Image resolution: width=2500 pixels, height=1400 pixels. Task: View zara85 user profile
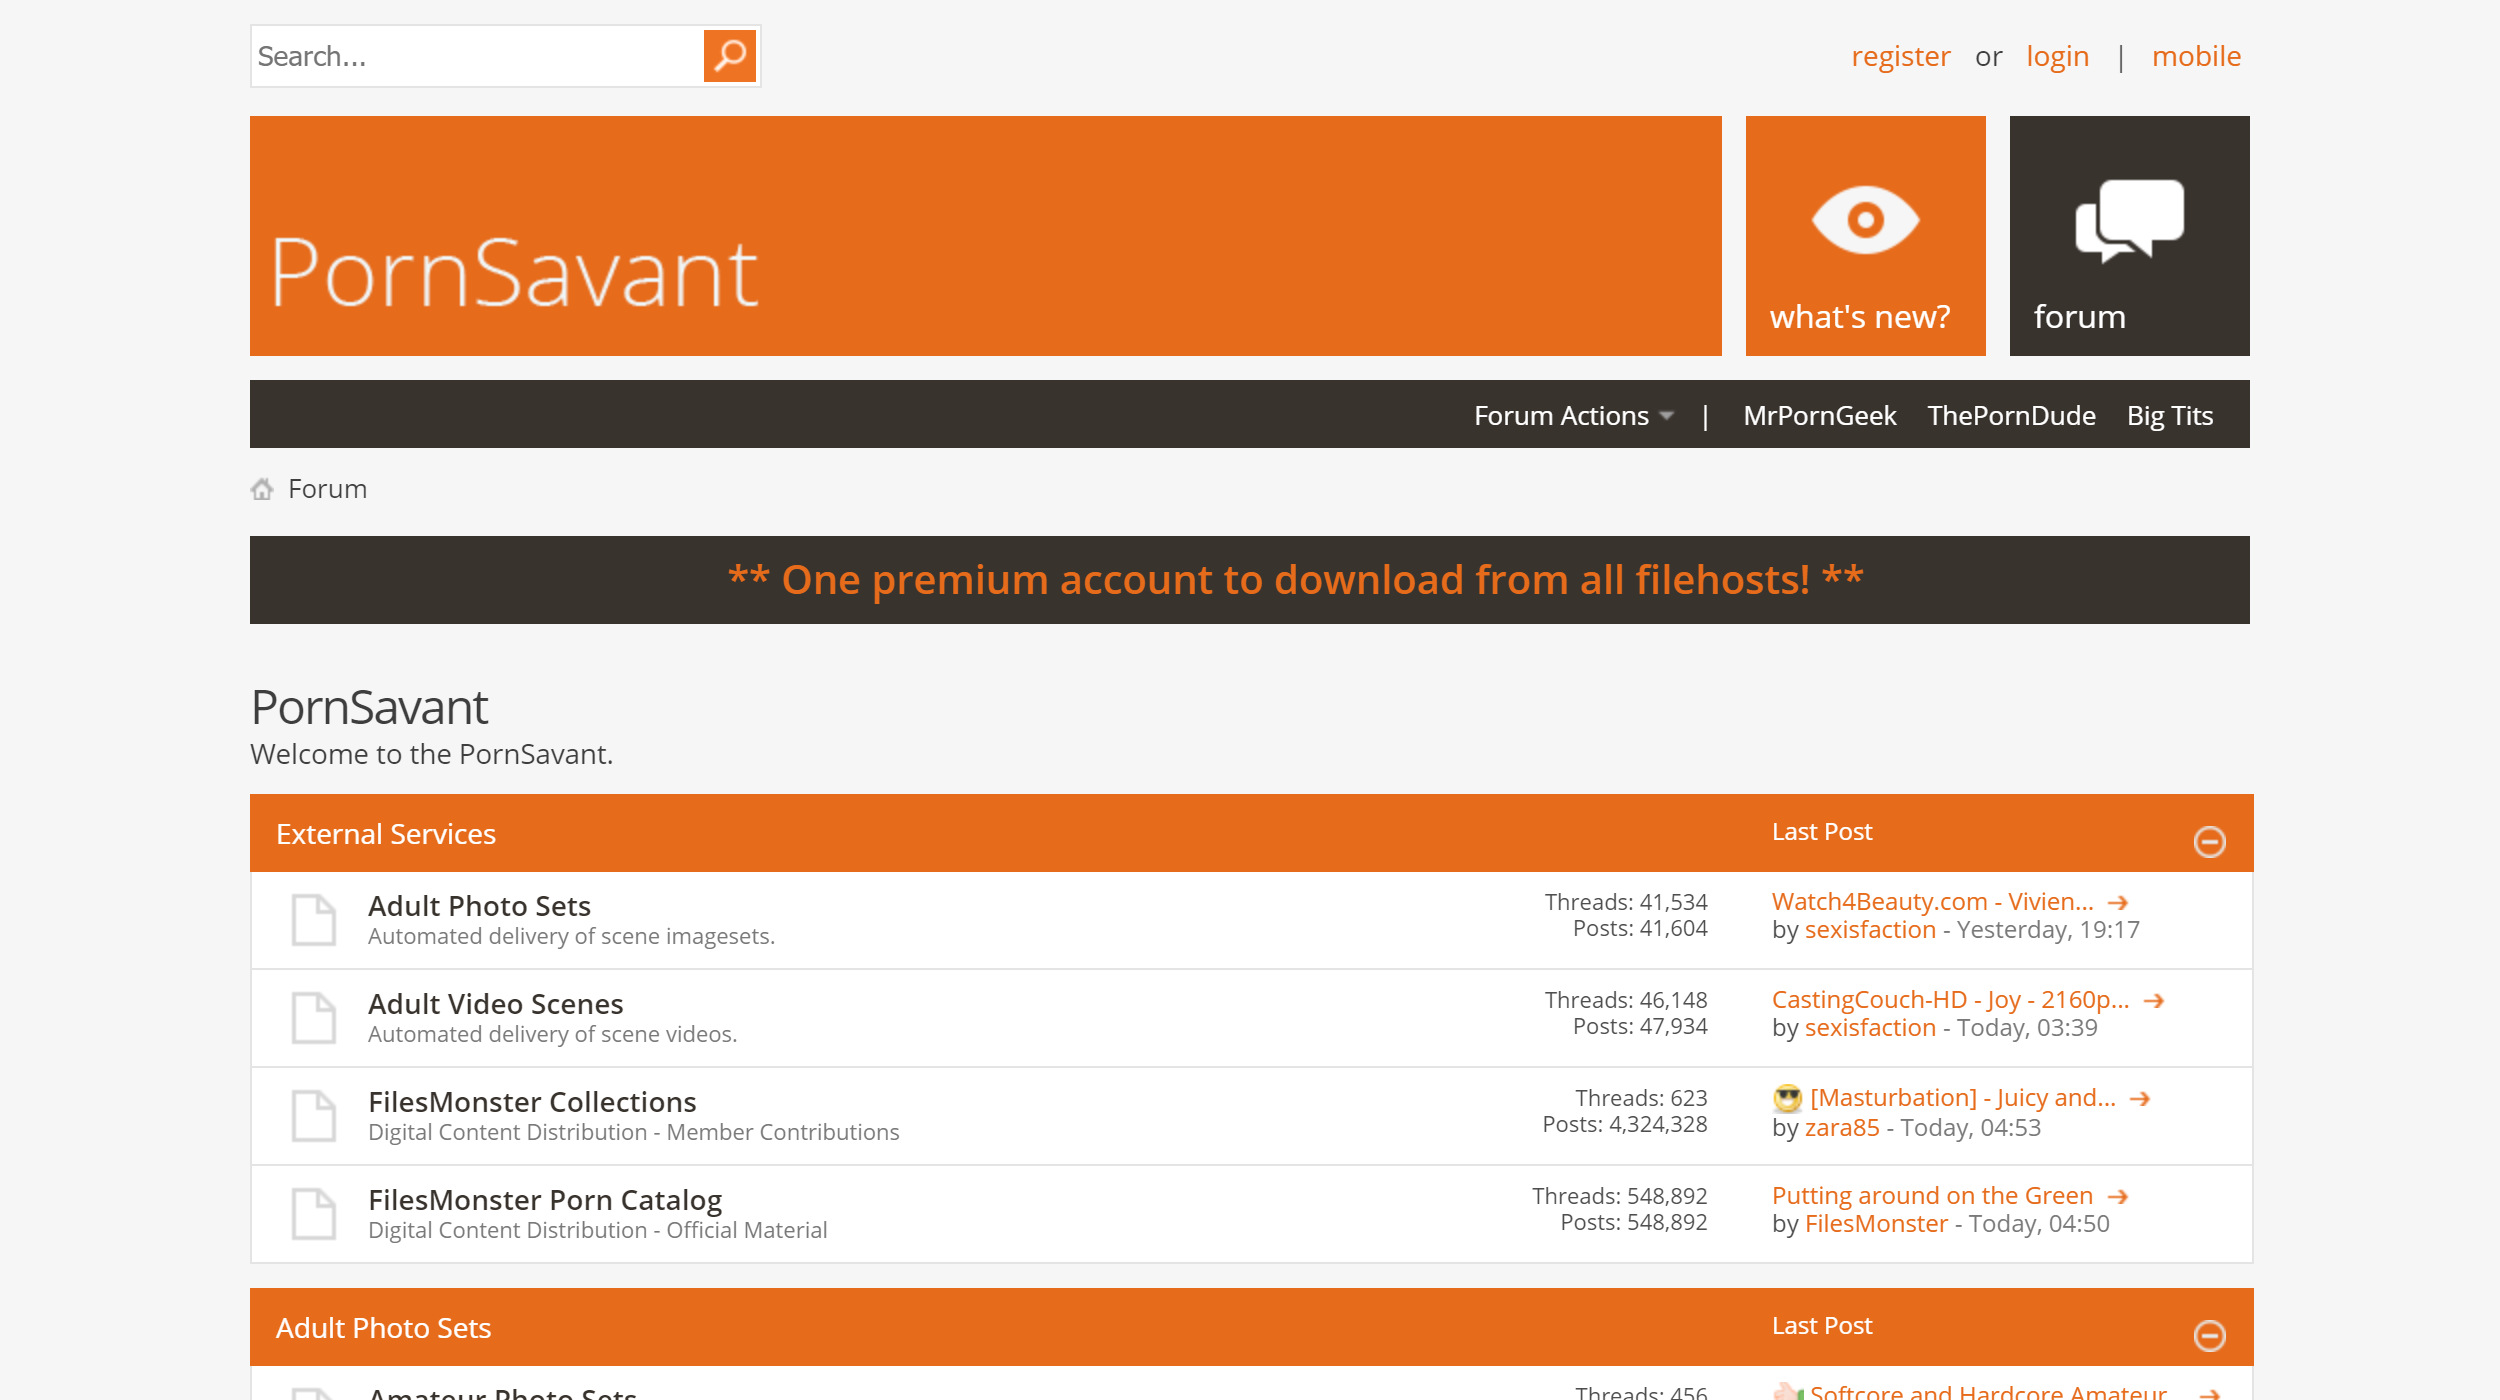1842,1128
